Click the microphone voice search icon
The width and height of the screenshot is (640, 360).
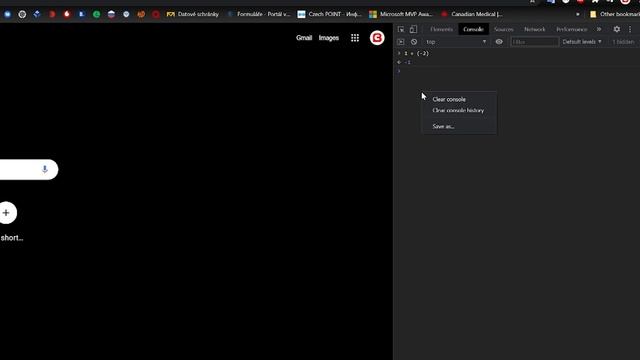[x=45, y=169]
